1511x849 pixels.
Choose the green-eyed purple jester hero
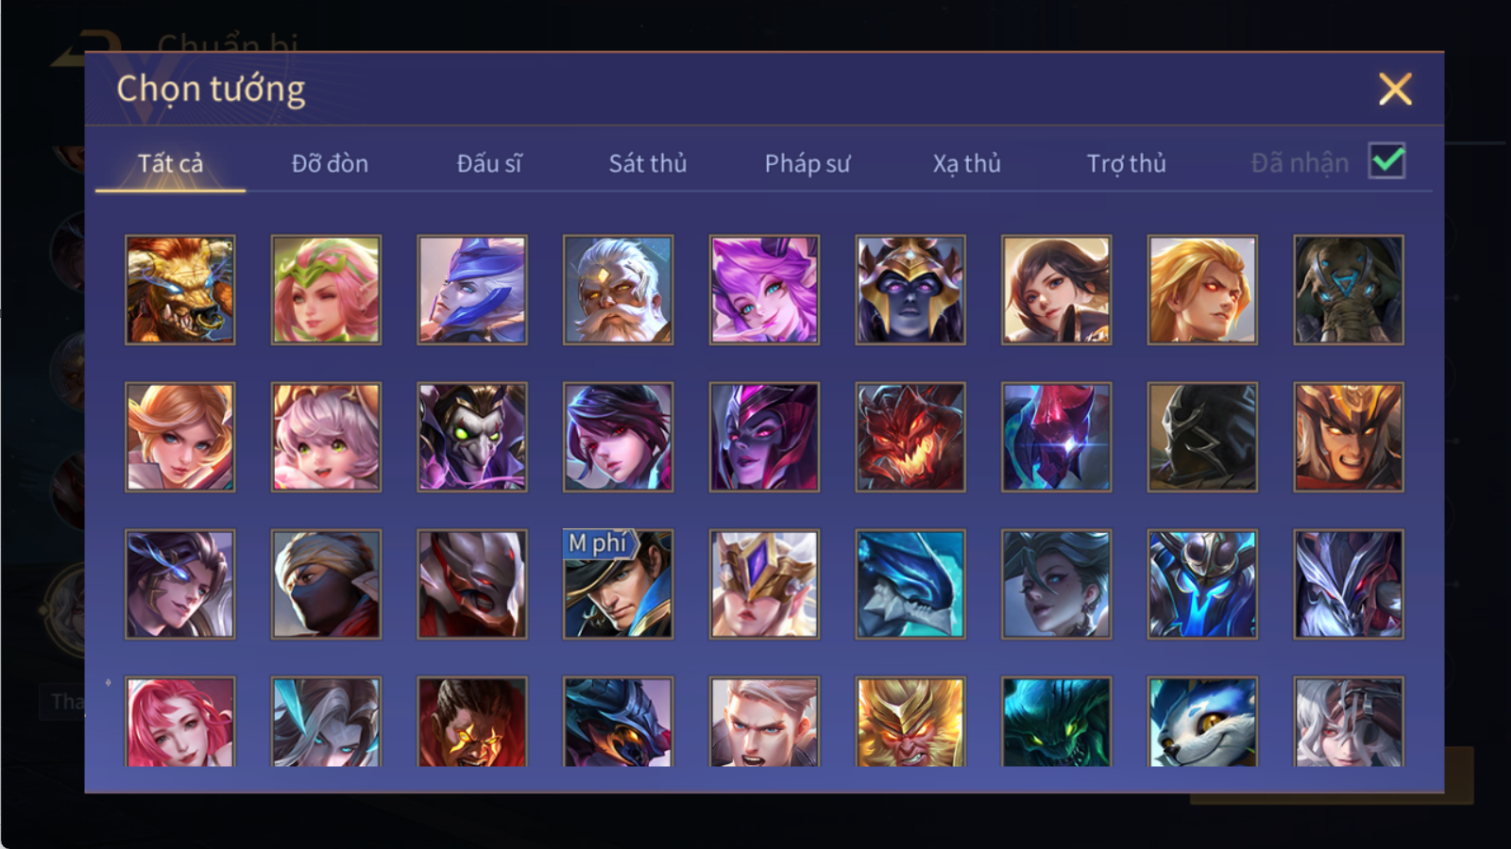(x=472, y=437)
